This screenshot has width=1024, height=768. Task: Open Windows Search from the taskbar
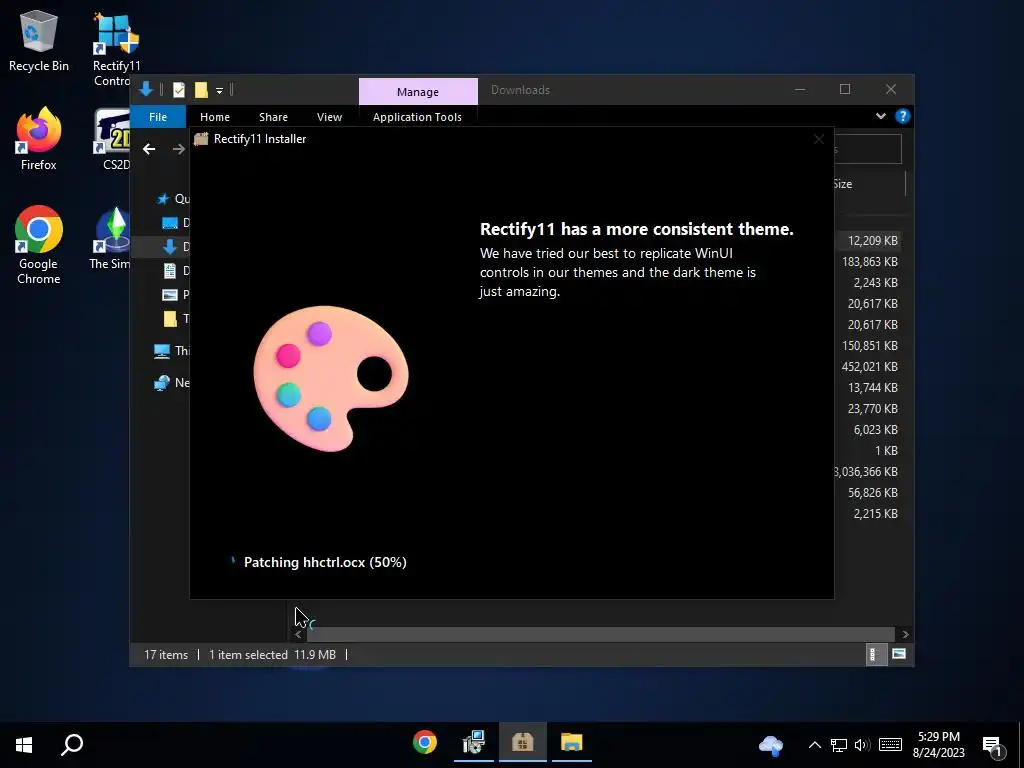coord(72,744)
